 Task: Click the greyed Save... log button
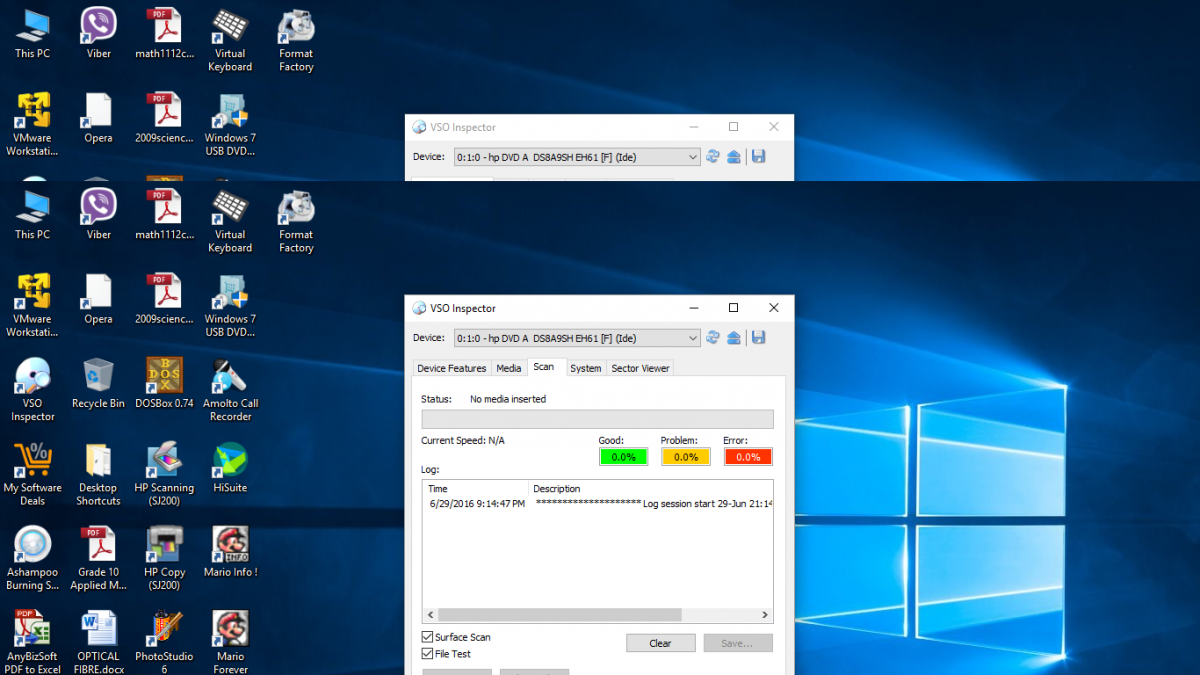click(738, 643)
